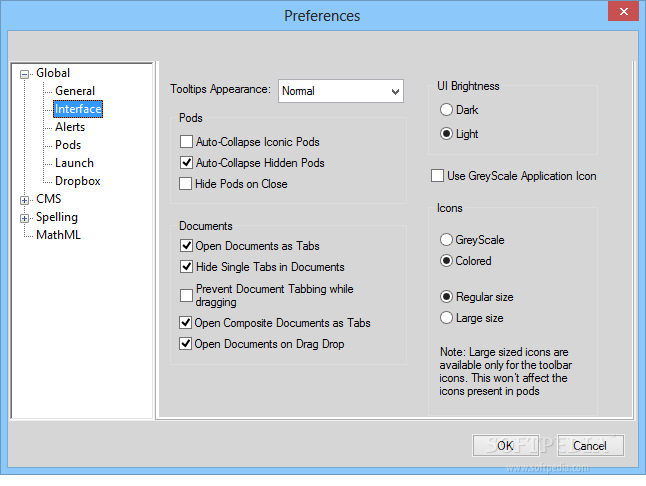Expand the Spelling tree node

24,218
